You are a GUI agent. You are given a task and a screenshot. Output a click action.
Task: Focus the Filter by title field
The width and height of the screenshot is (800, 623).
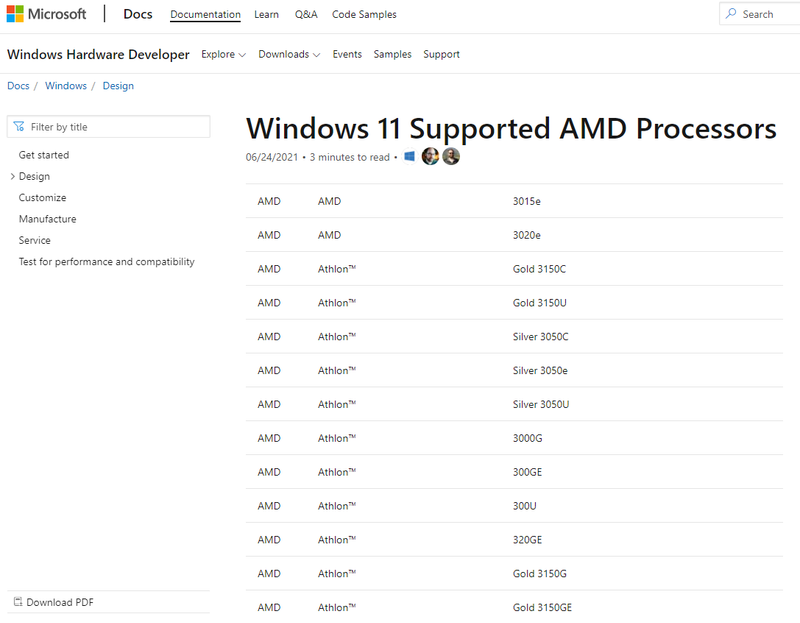[115, 127]
